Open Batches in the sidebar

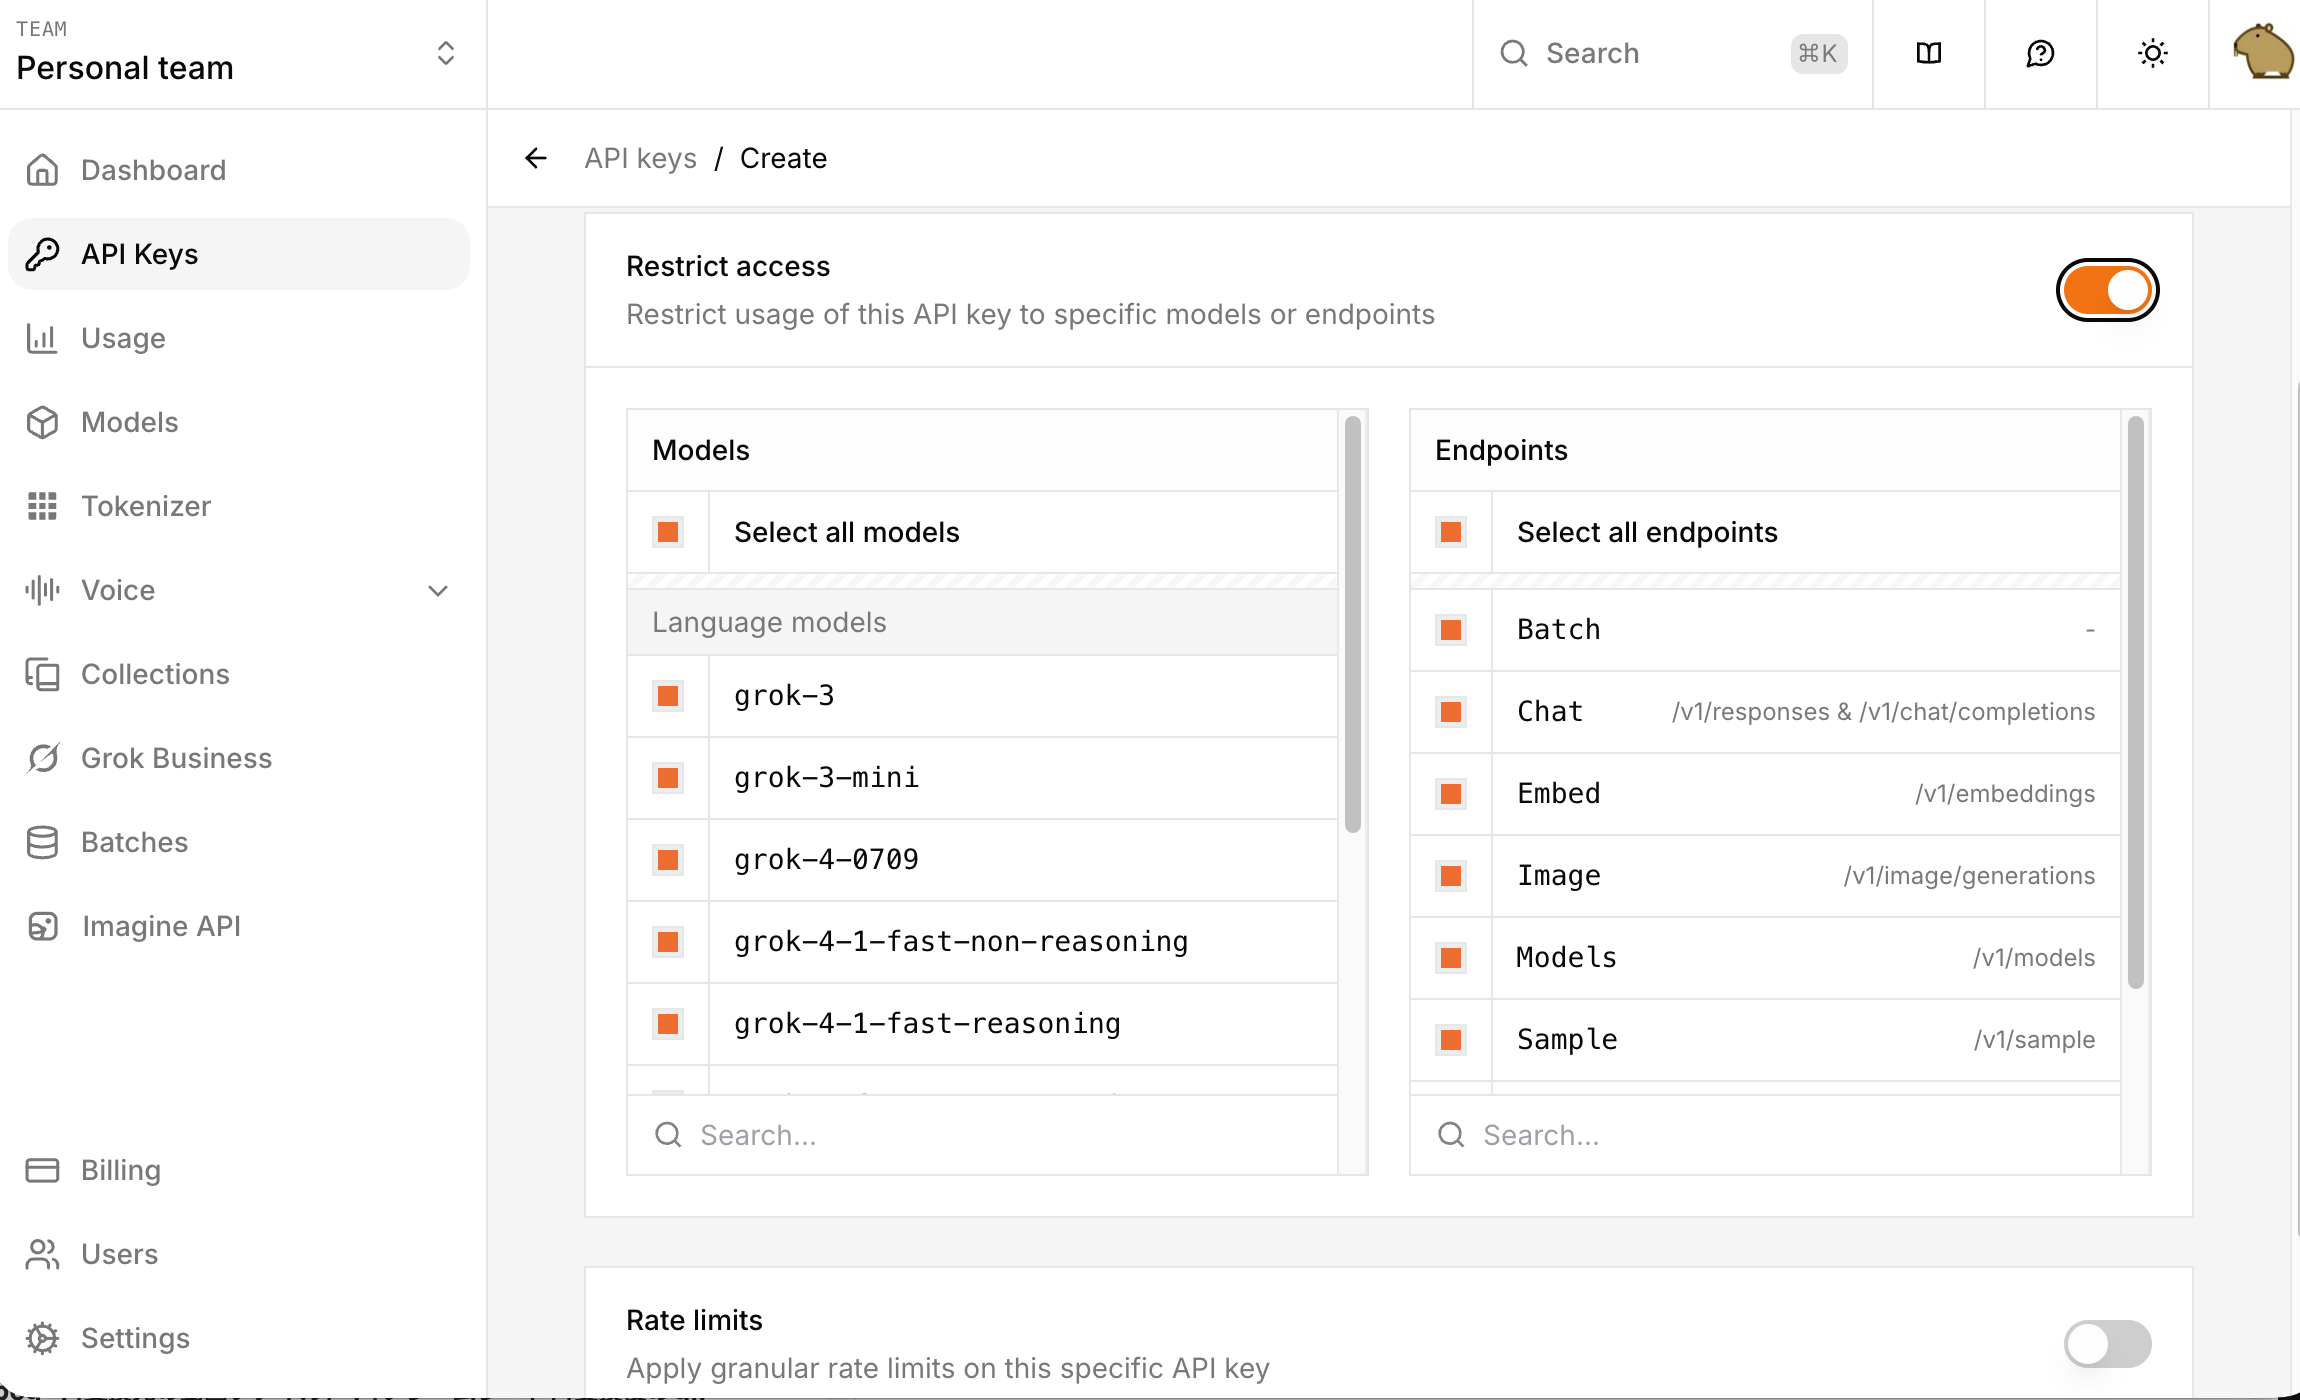(x=134, y=842)
